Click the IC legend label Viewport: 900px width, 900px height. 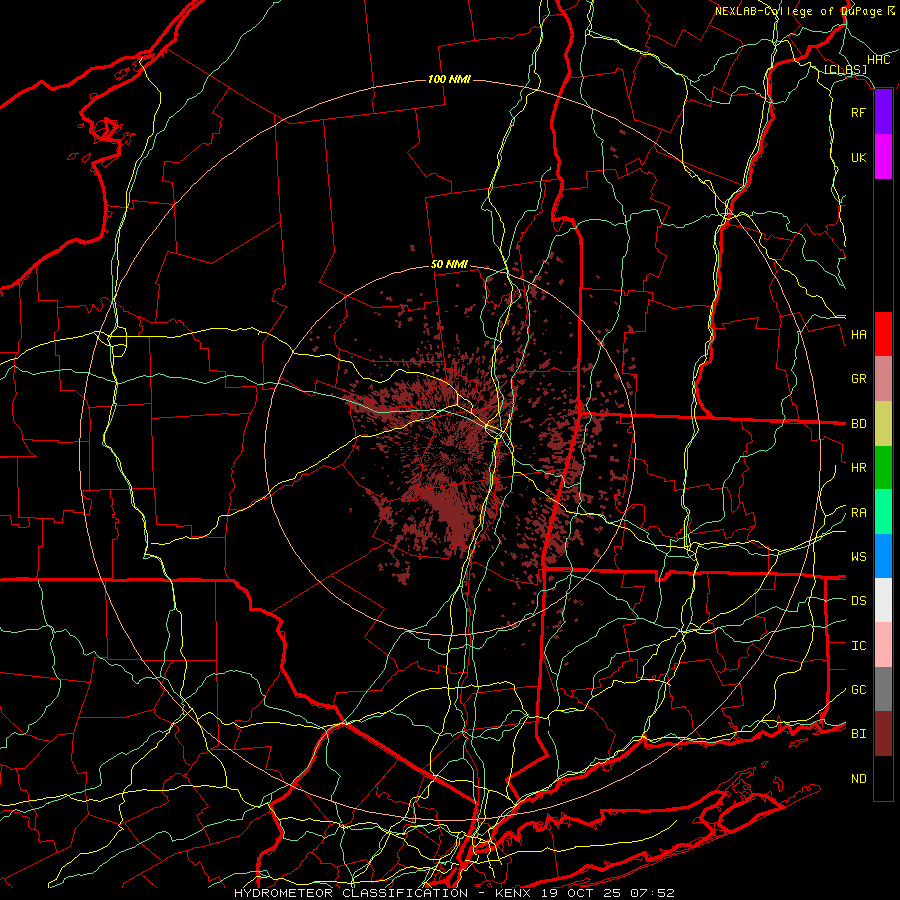coord(858,646)
